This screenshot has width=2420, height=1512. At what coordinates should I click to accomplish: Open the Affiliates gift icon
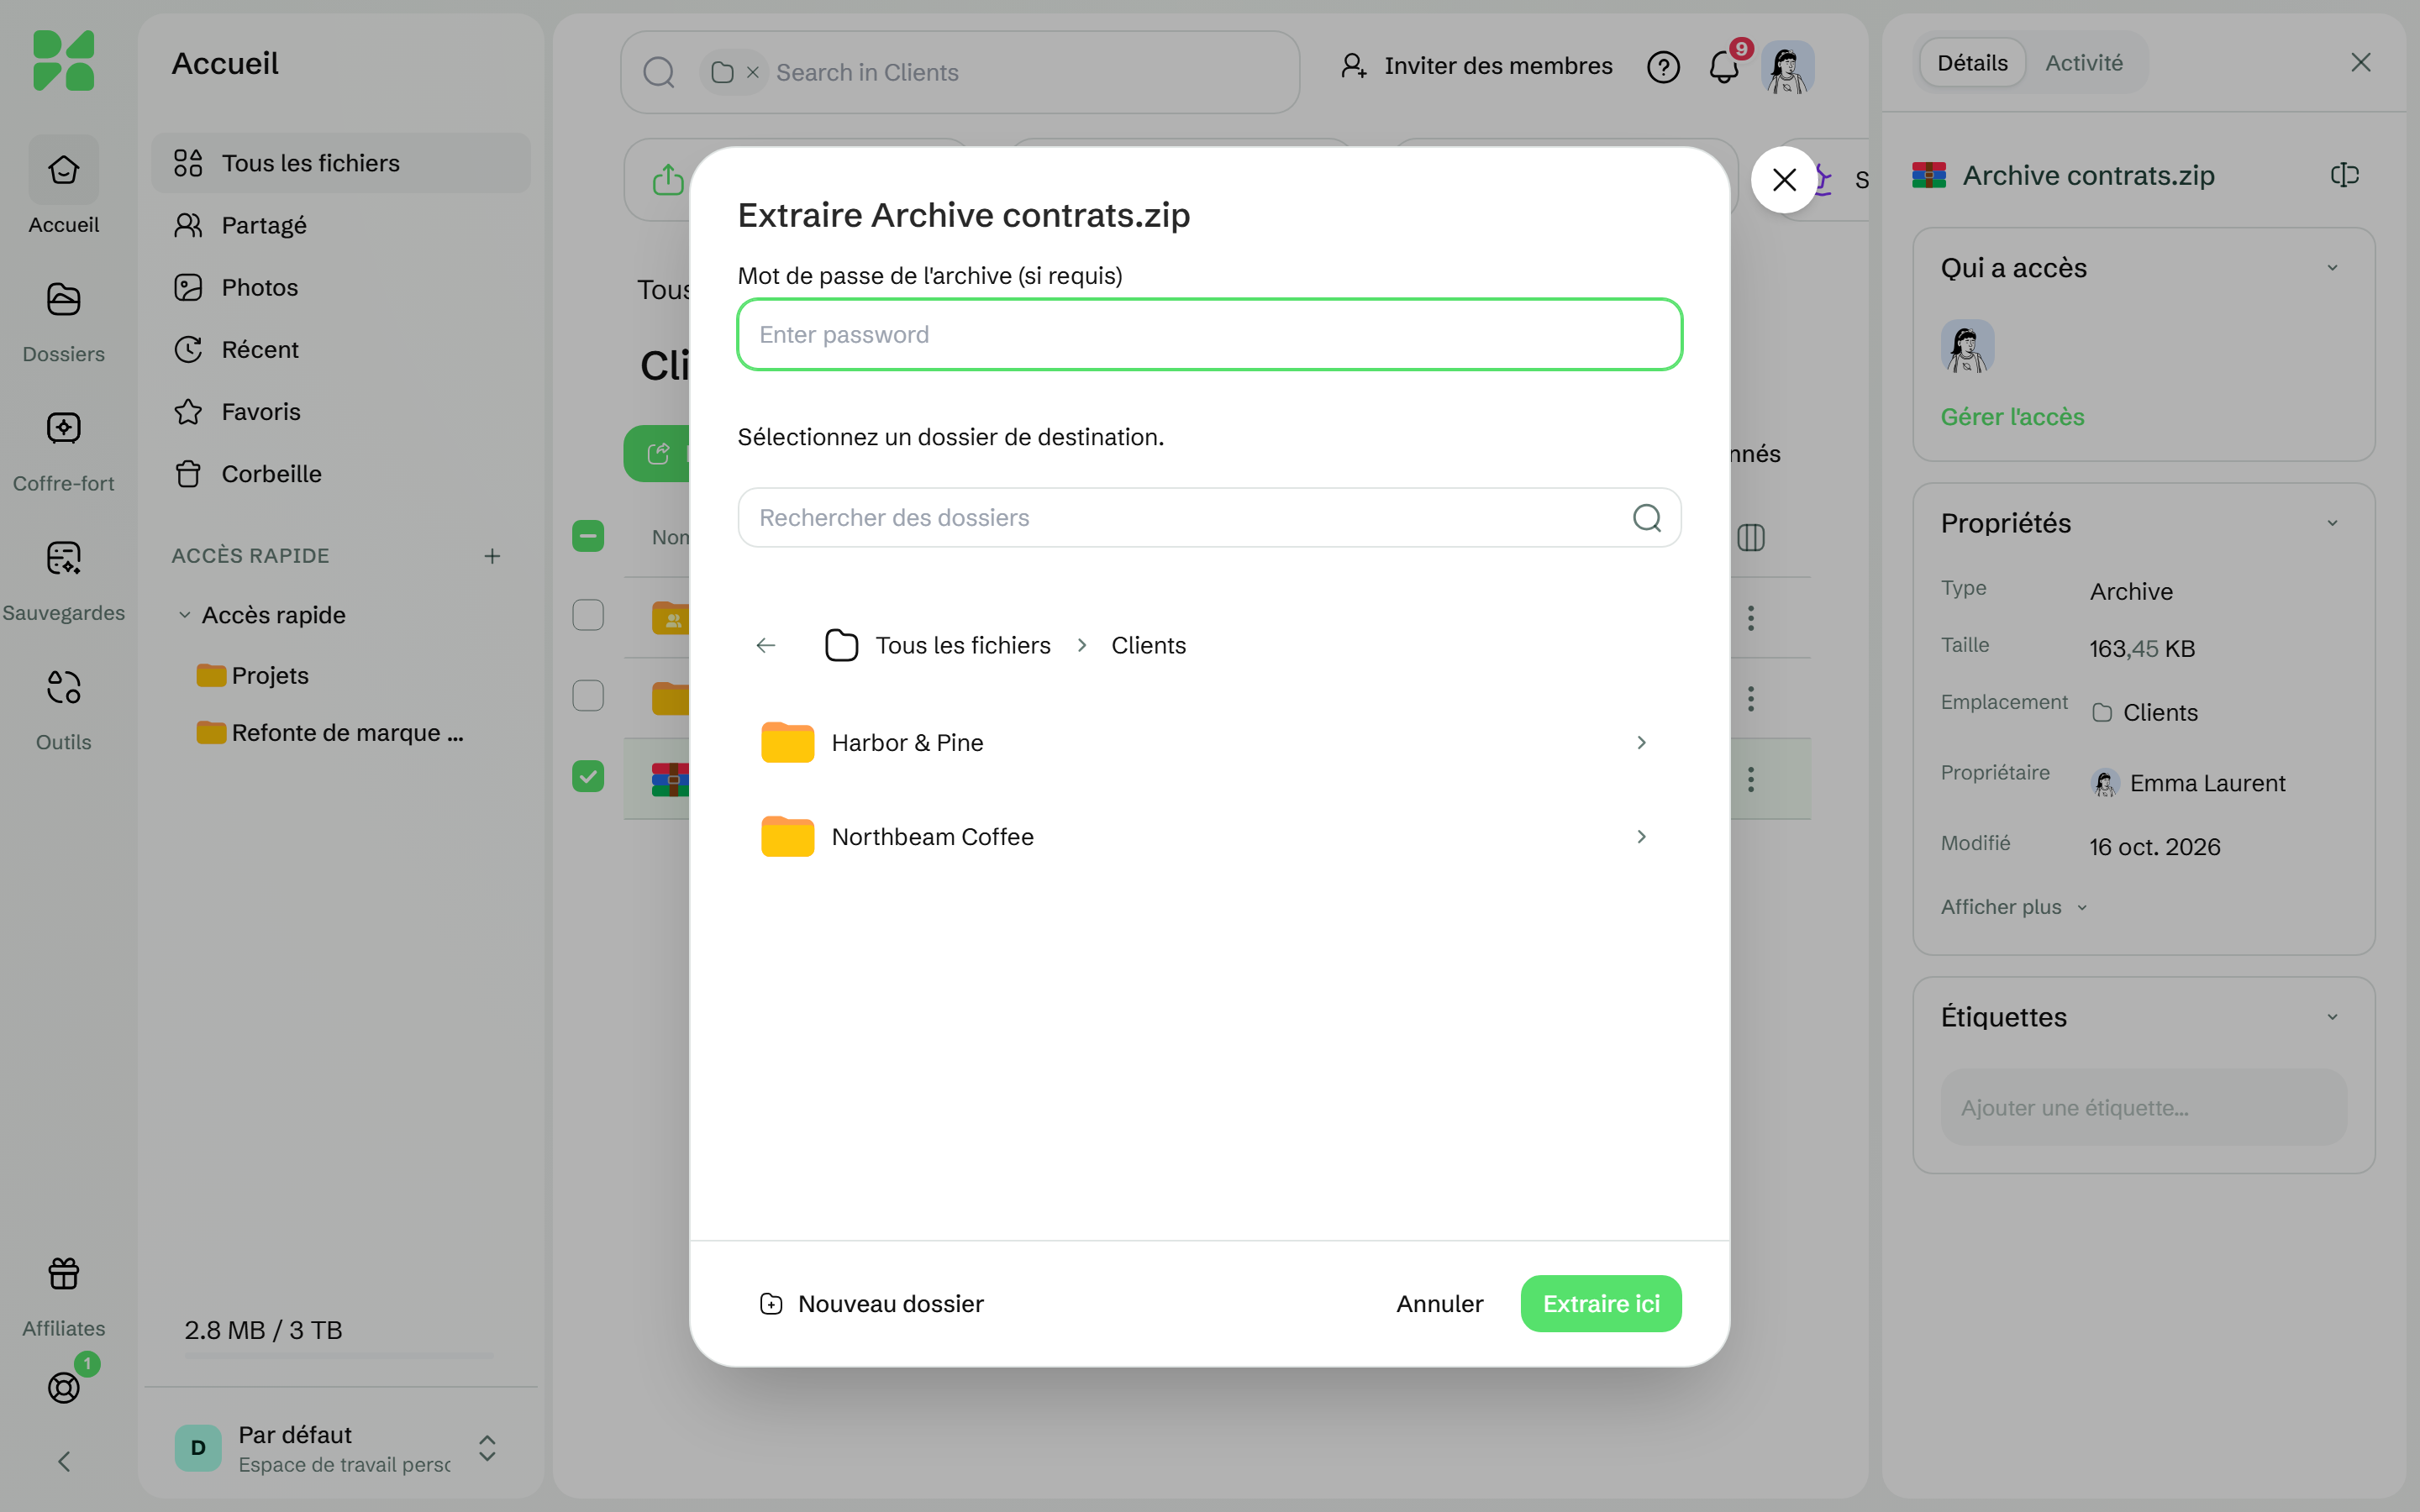[x=63, y=1273]
